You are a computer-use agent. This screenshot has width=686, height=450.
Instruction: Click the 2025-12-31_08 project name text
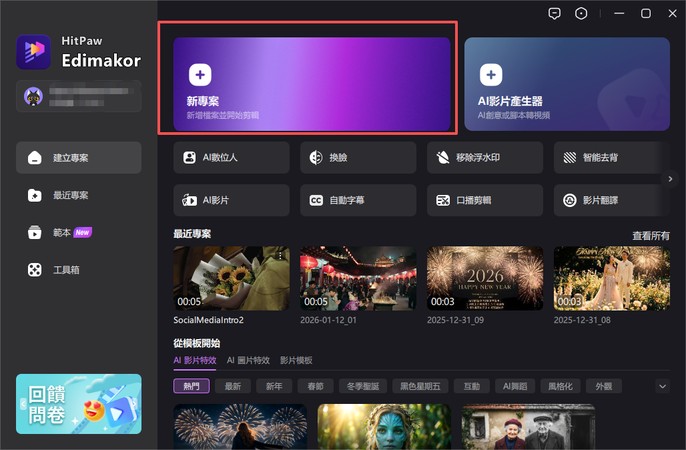click(582, 320)
